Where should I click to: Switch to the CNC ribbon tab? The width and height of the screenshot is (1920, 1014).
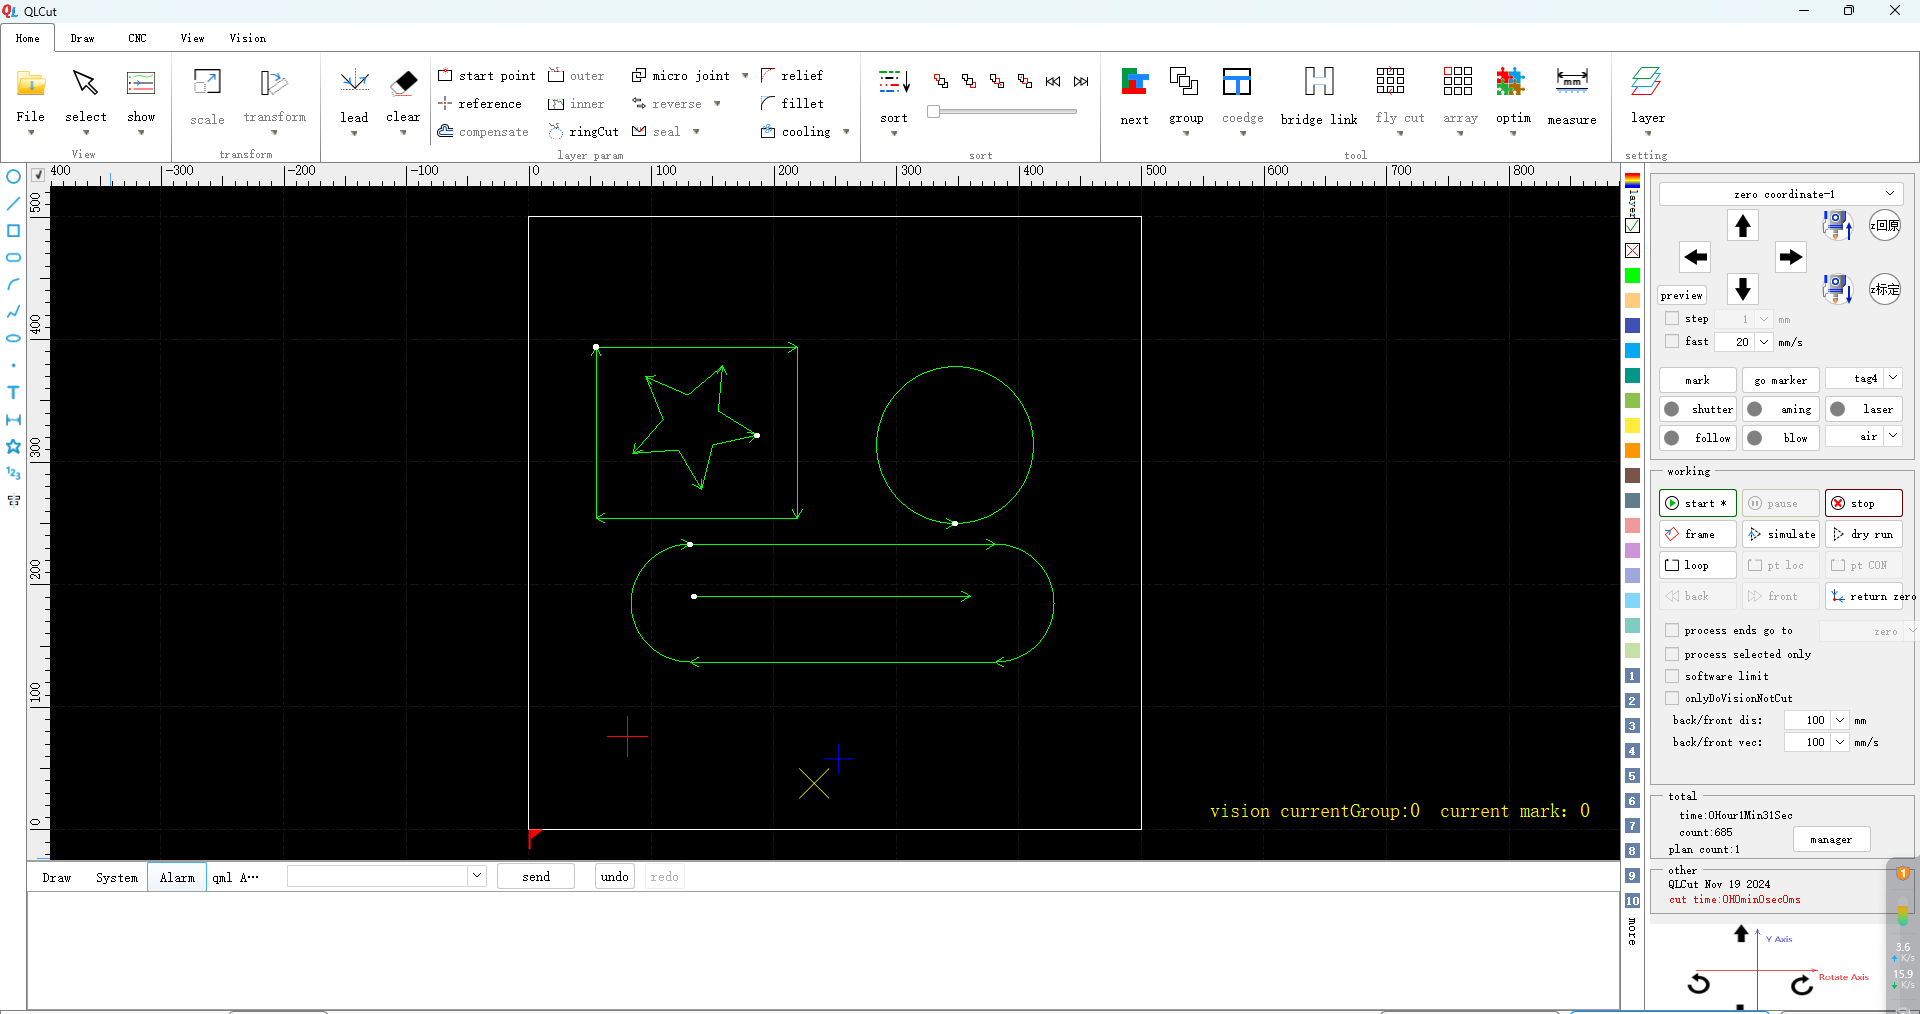(x=137, y=38)
